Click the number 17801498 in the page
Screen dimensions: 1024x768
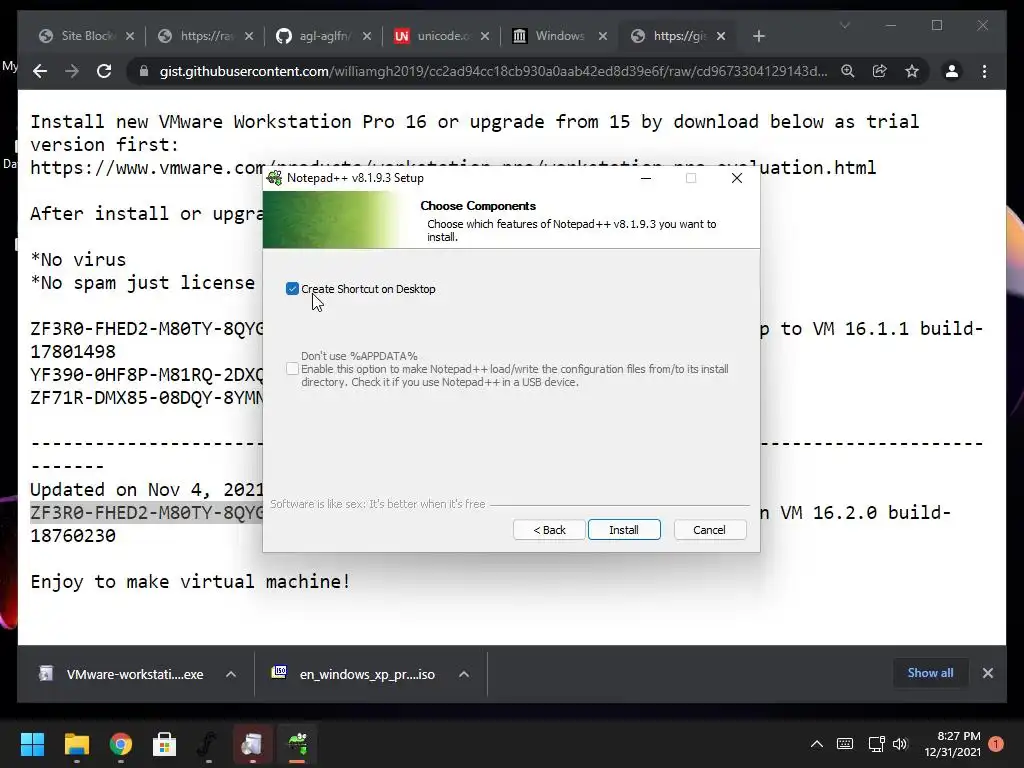73,351
